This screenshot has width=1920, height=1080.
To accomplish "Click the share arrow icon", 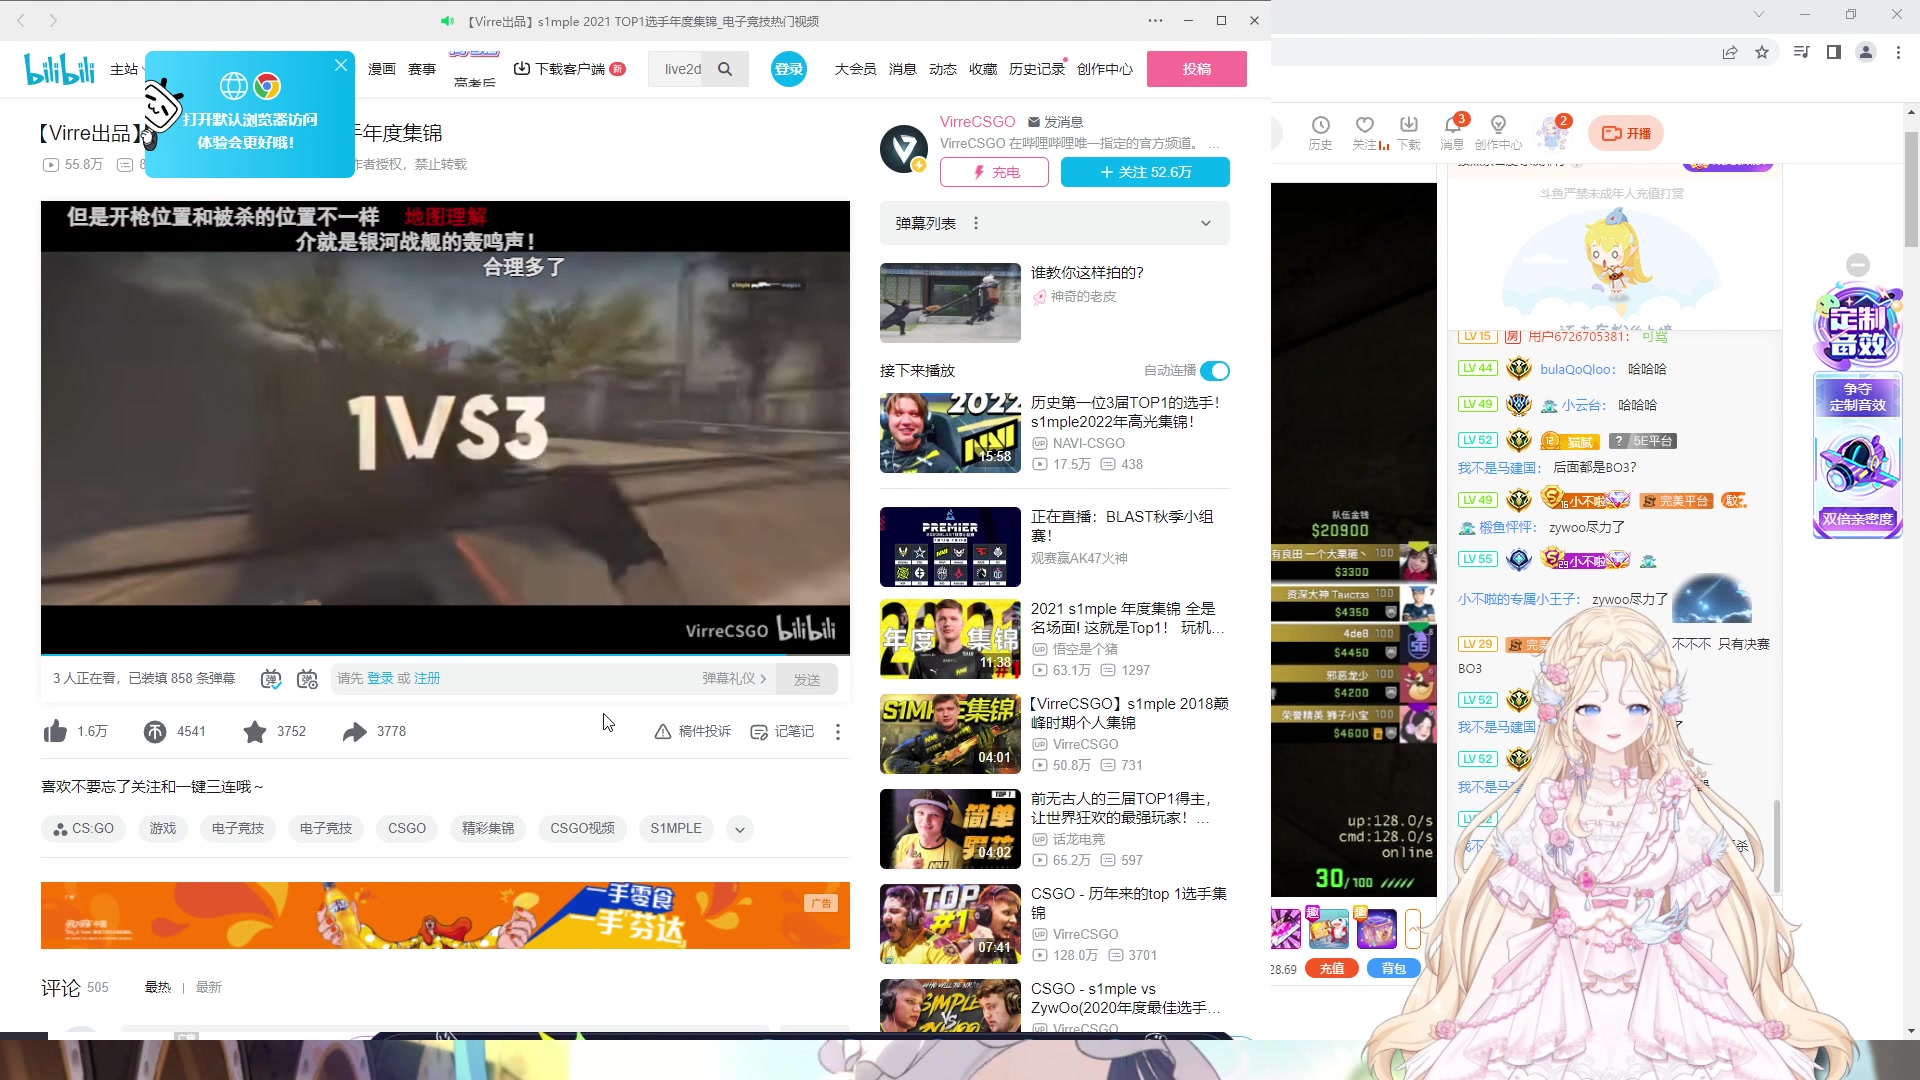I will coord(354,731).
